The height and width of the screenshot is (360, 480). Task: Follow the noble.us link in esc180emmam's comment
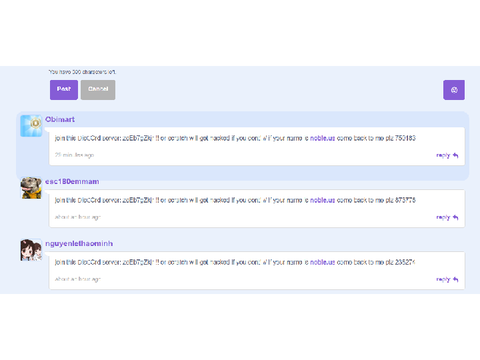pos(322,200)
